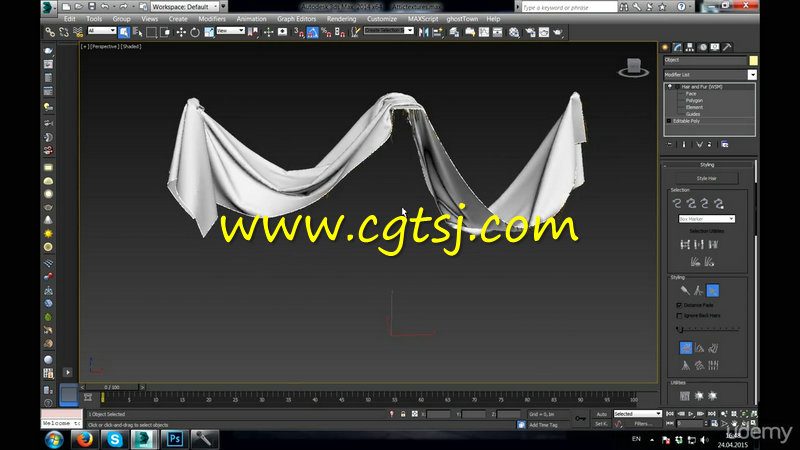
Task: Open the Animation menu
Action: [x=251, y=19]
